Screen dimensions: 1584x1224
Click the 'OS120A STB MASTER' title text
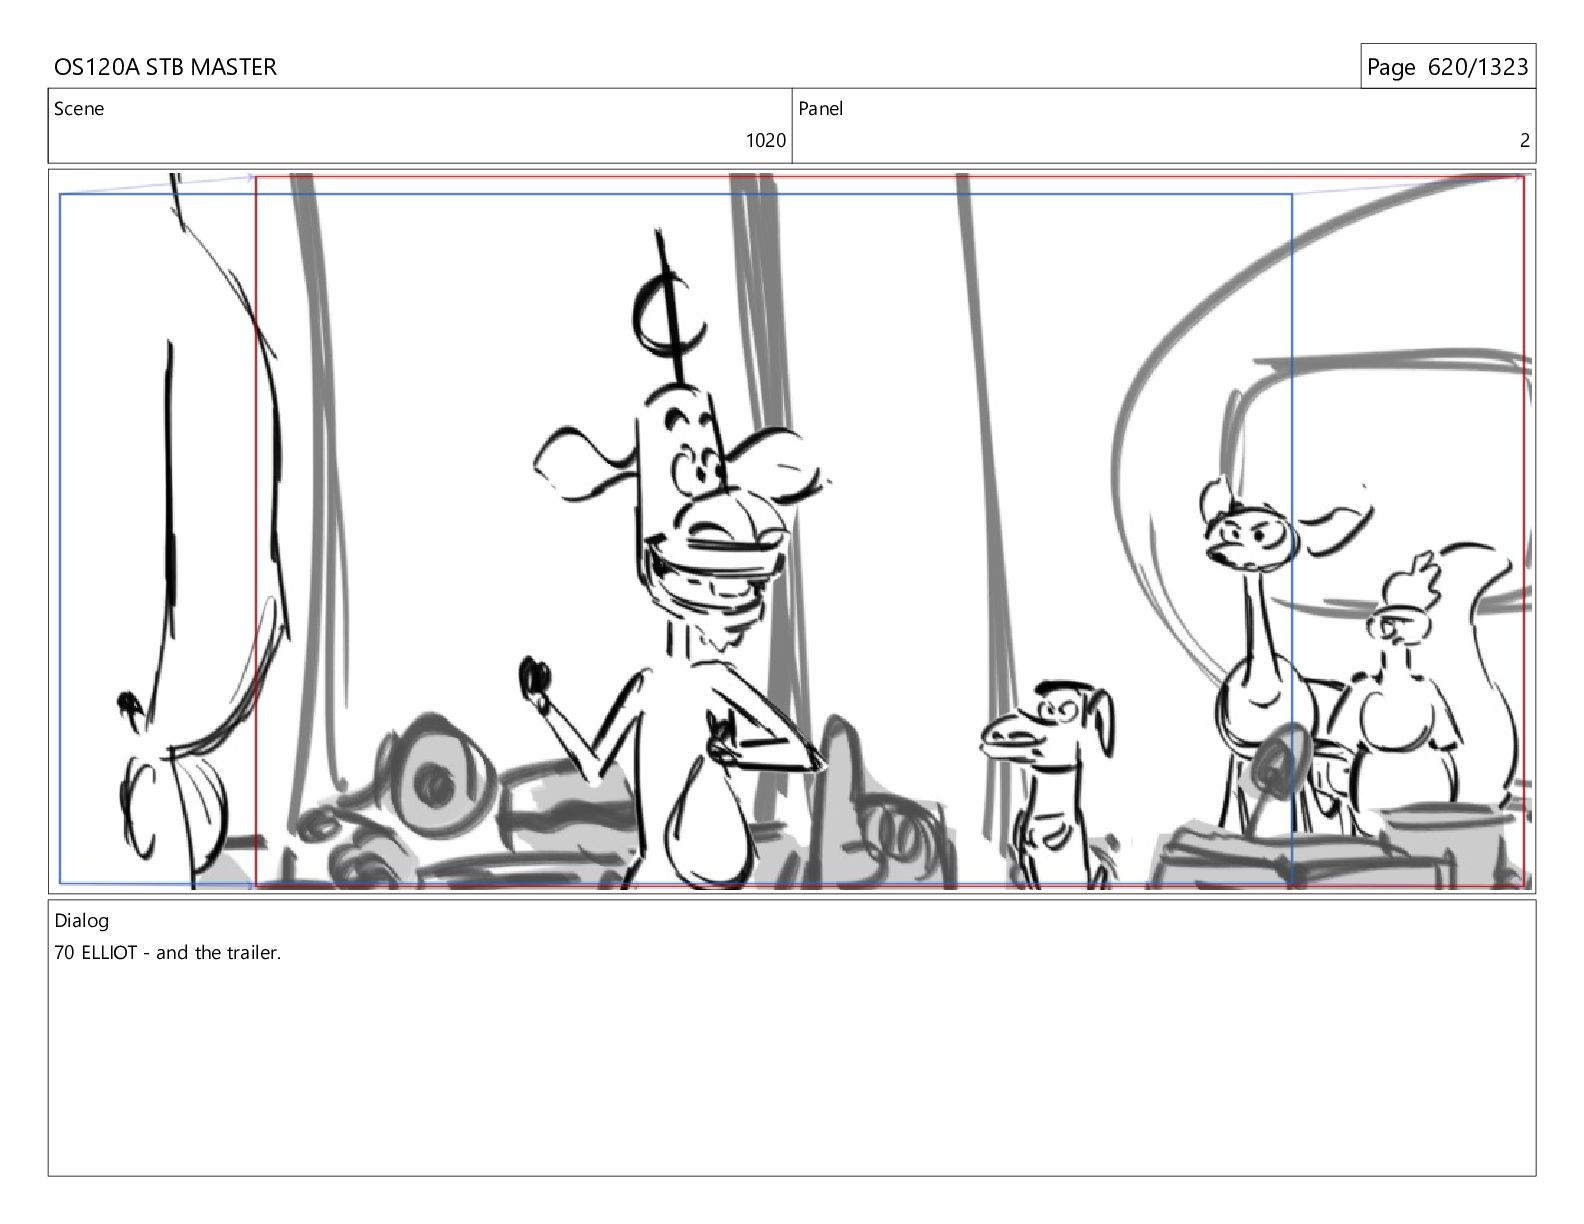point(165,67)
